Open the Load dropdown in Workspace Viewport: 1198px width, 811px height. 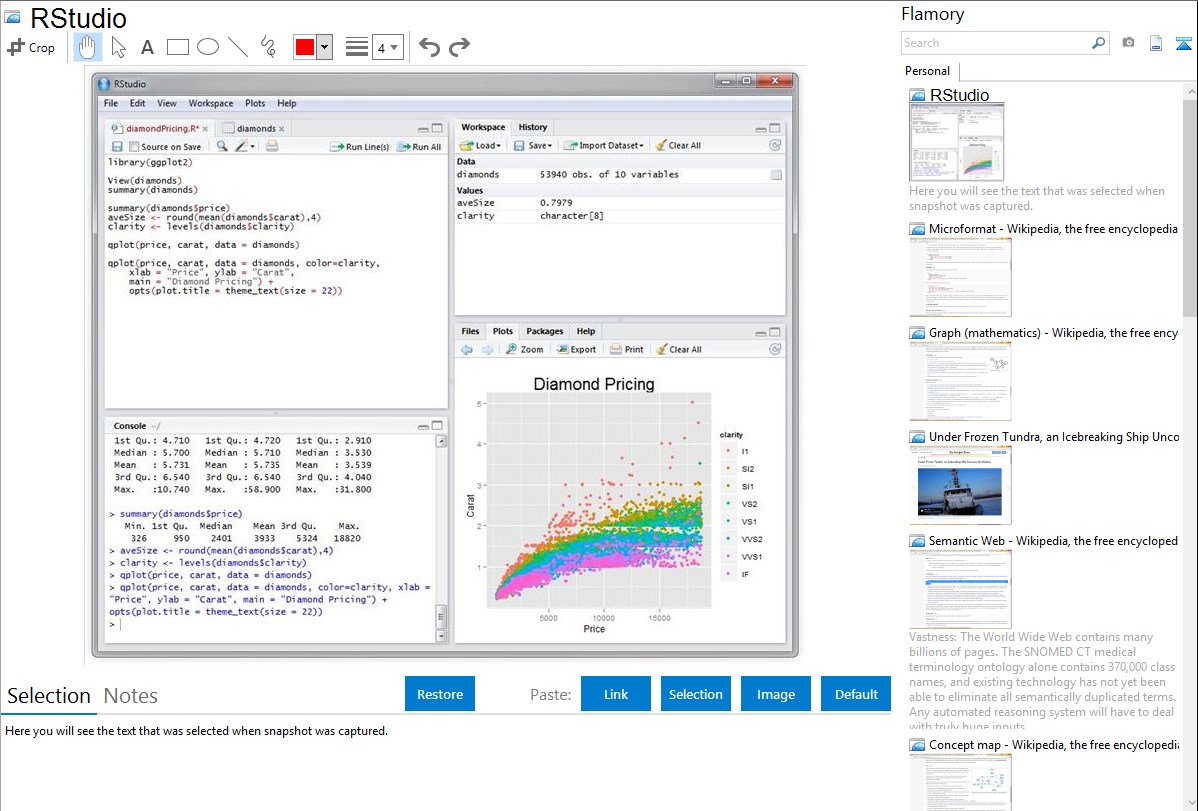coord(480,145)
